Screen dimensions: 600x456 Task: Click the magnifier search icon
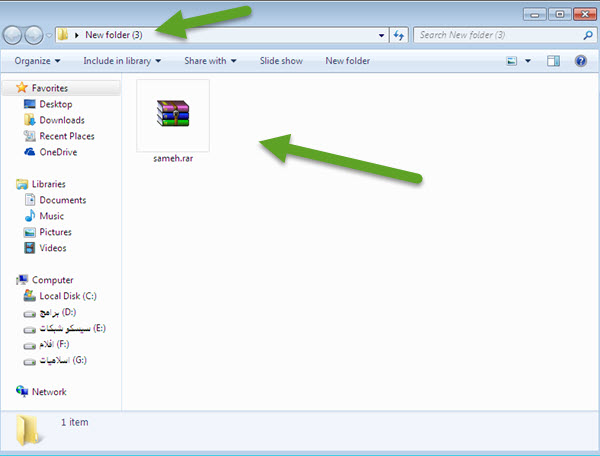click(x=588, y=35)
